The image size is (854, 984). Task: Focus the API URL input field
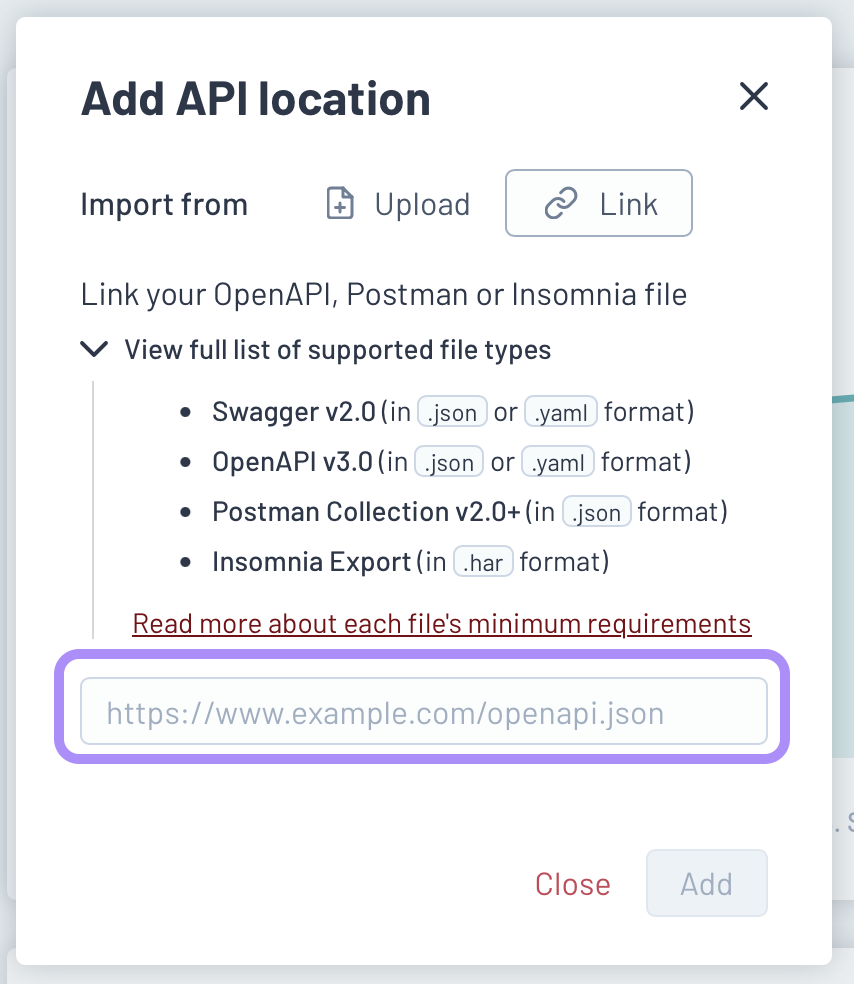tap(423, 712)
